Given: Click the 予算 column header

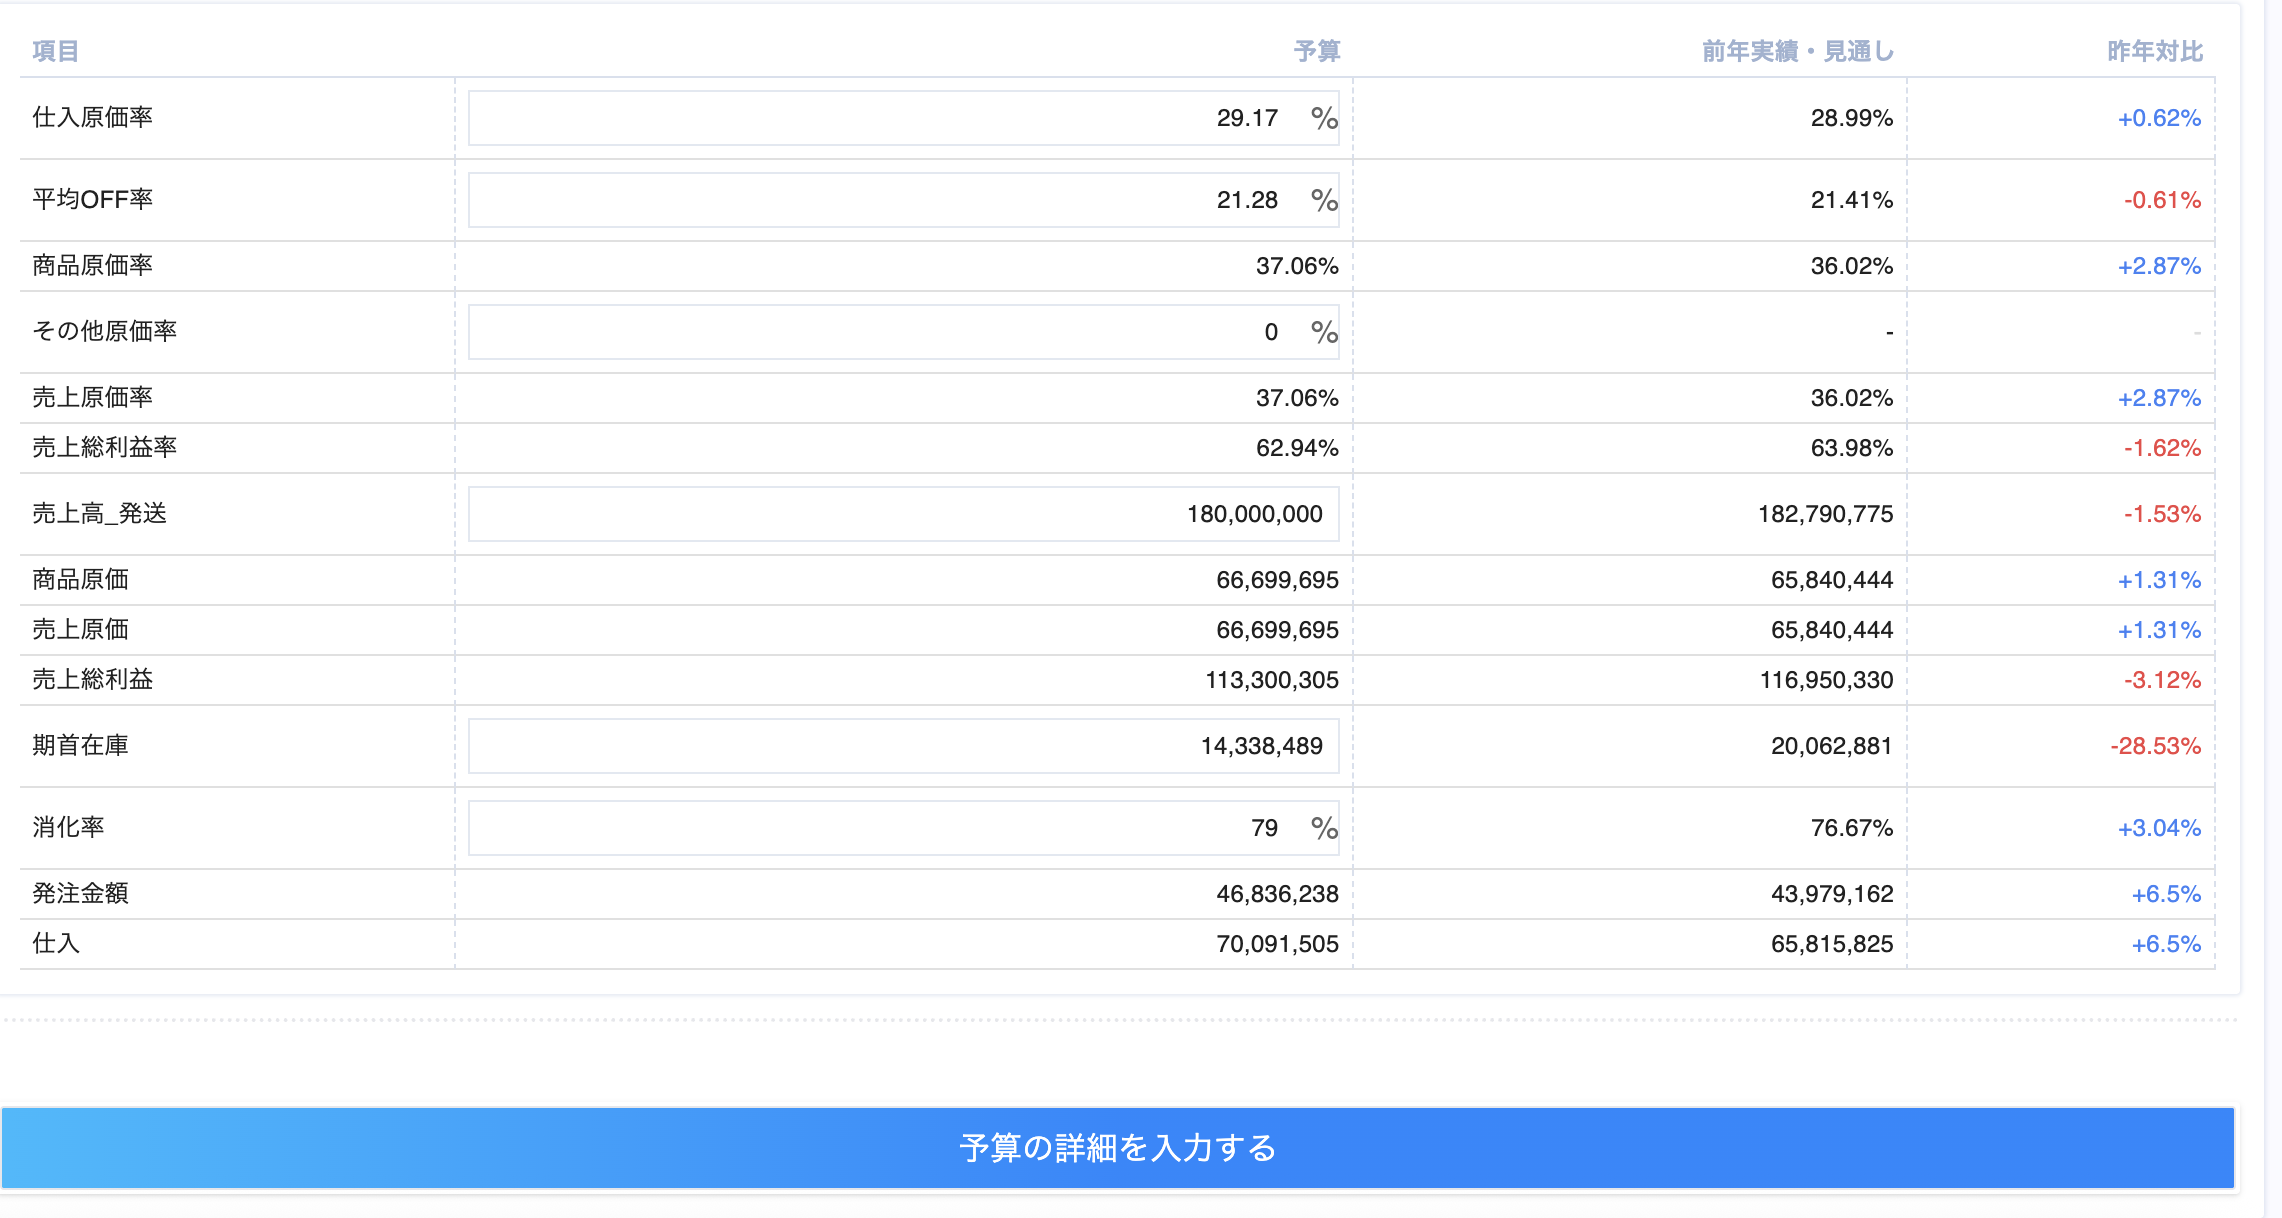Looking at the screenshot, I should point(1316,51).
